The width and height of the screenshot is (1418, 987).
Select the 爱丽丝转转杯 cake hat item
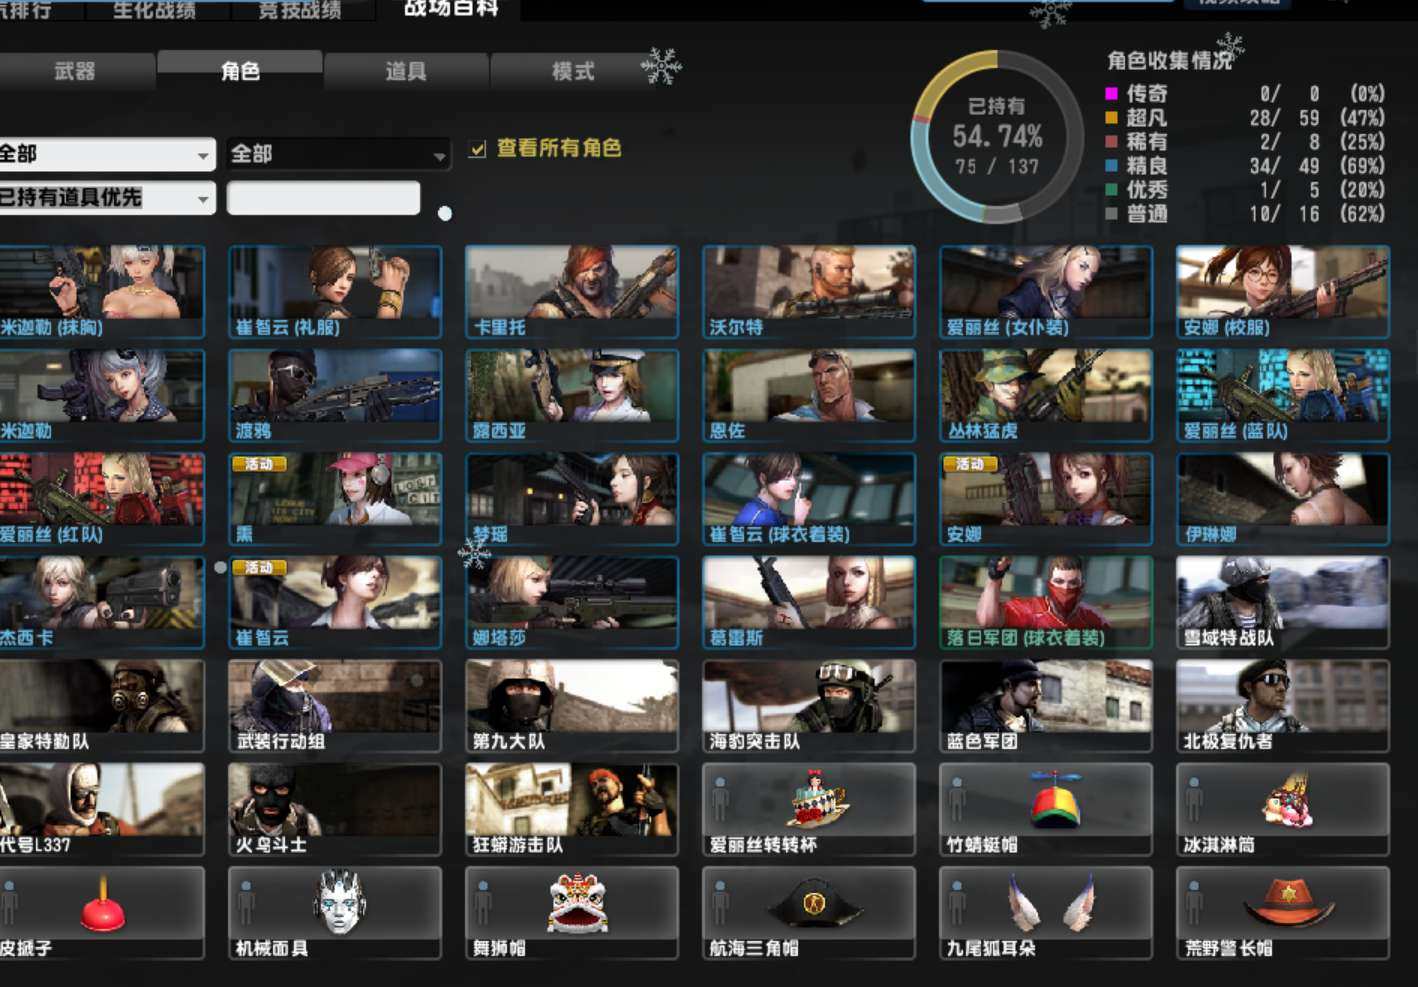[x=808, y=808]
